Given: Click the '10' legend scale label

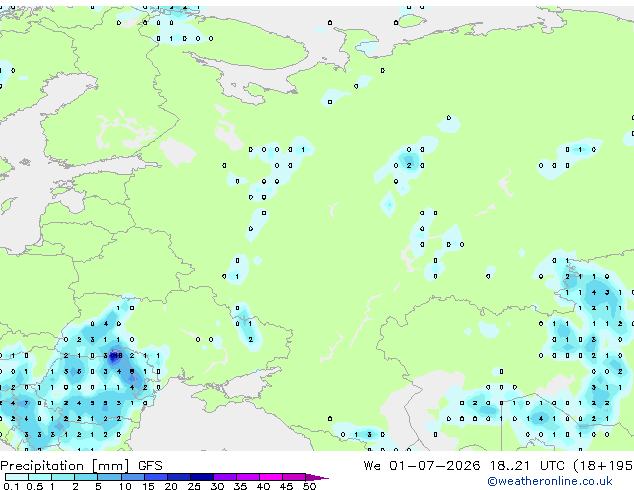Looking at the screenshot, I should pyautogui.click(x=125, y=486).
